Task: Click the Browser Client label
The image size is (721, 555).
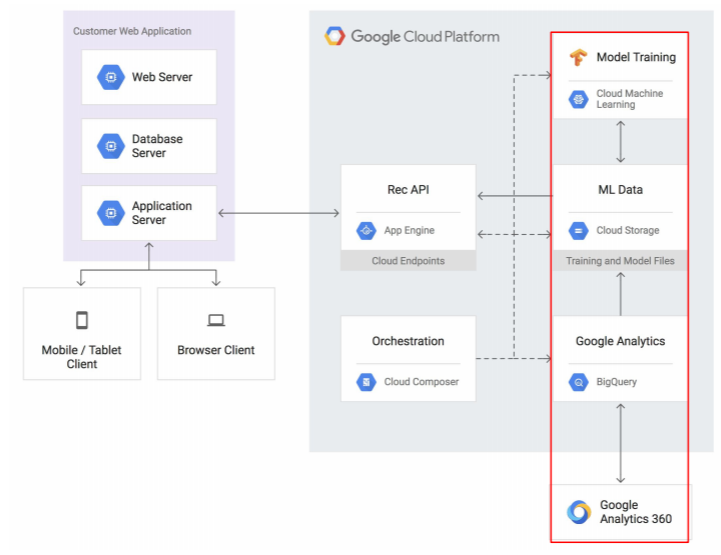Action: tap(216, 350)
